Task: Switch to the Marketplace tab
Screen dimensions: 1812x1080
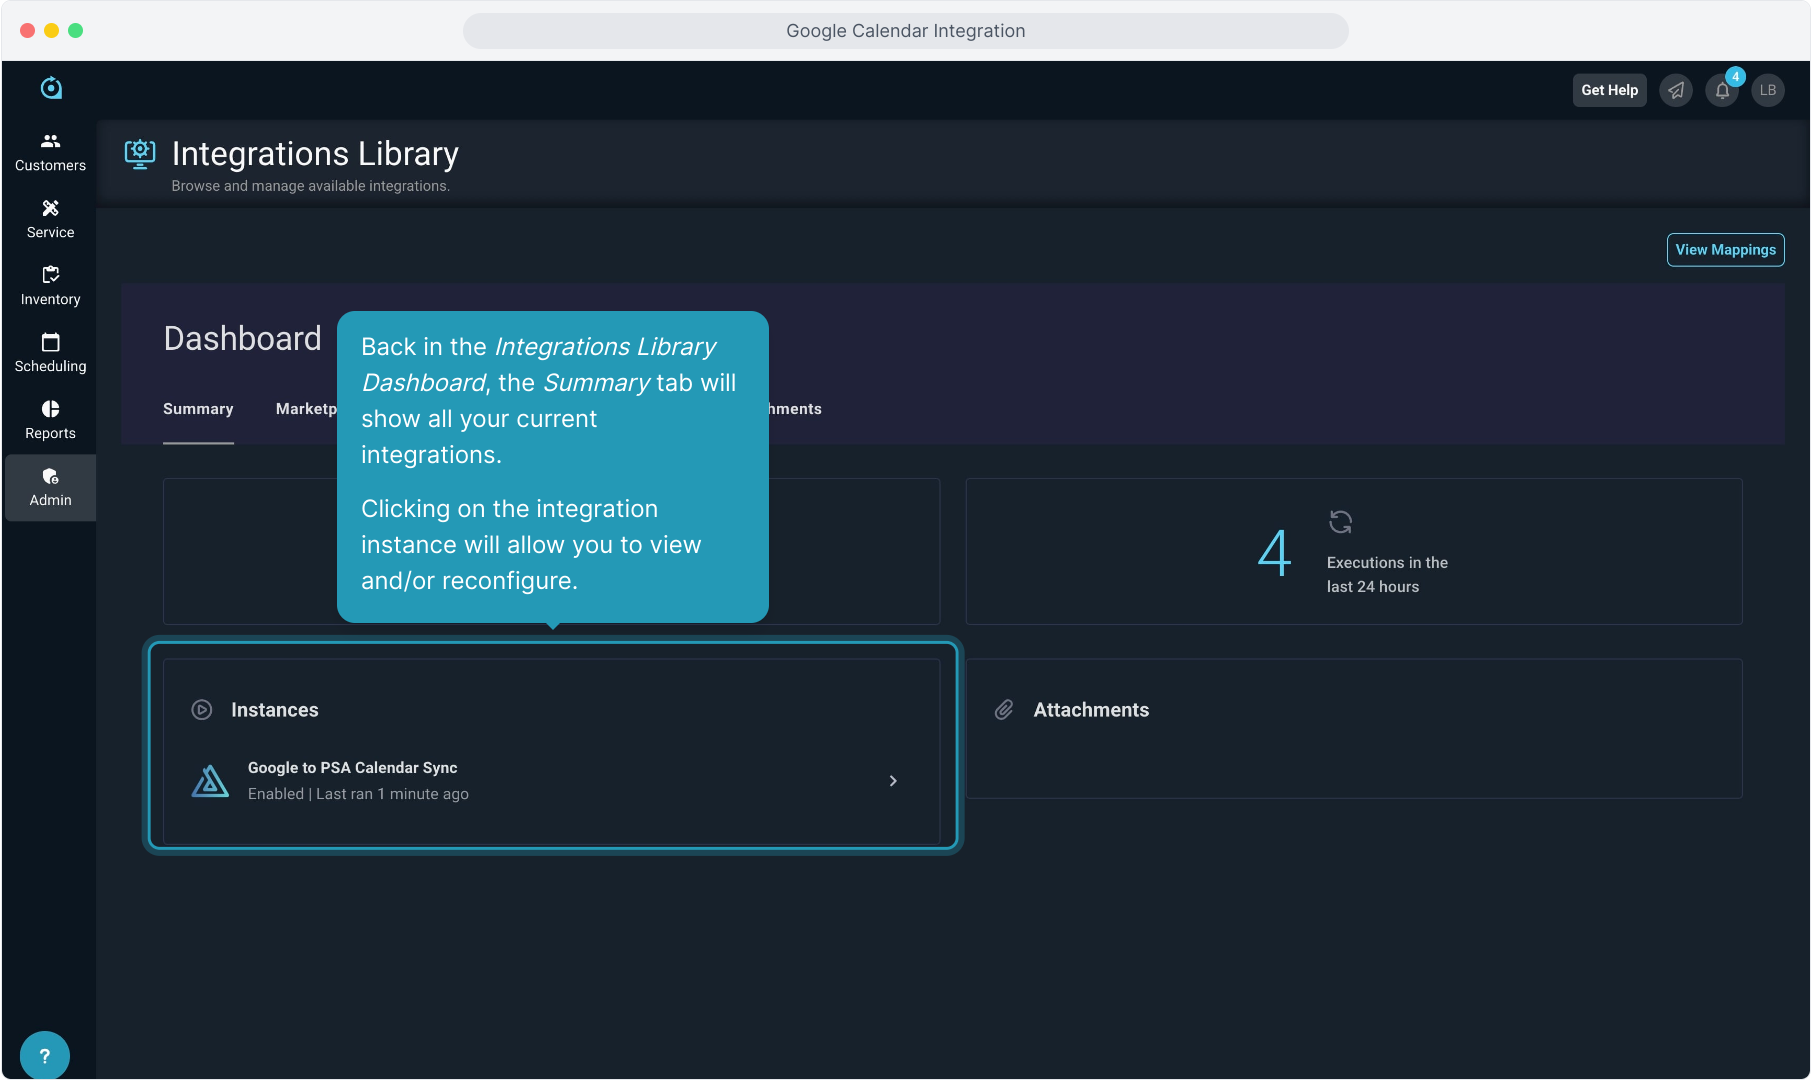Action: tap(306, 409)
